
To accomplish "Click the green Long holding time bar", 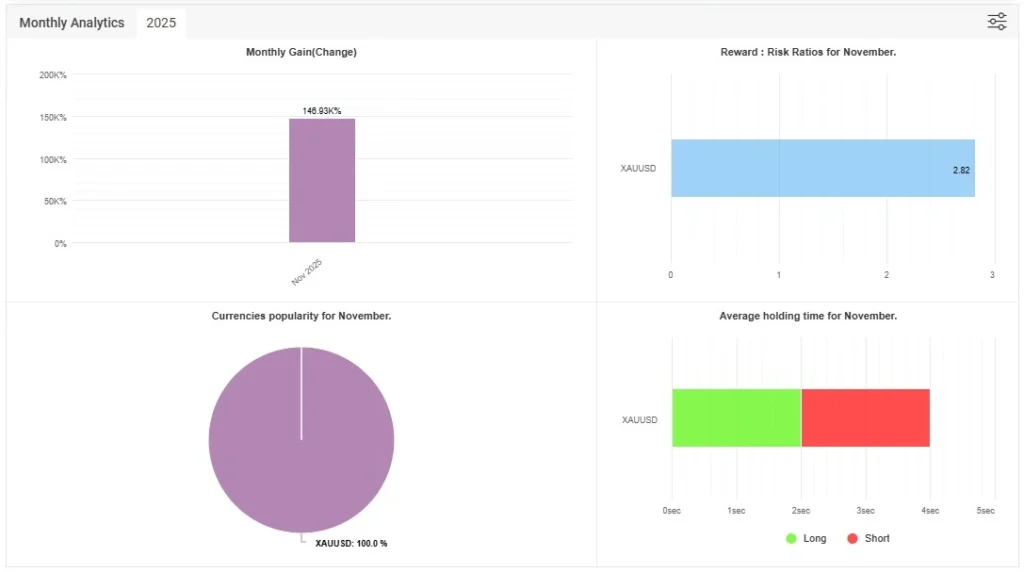I will [x=736, y=418].
